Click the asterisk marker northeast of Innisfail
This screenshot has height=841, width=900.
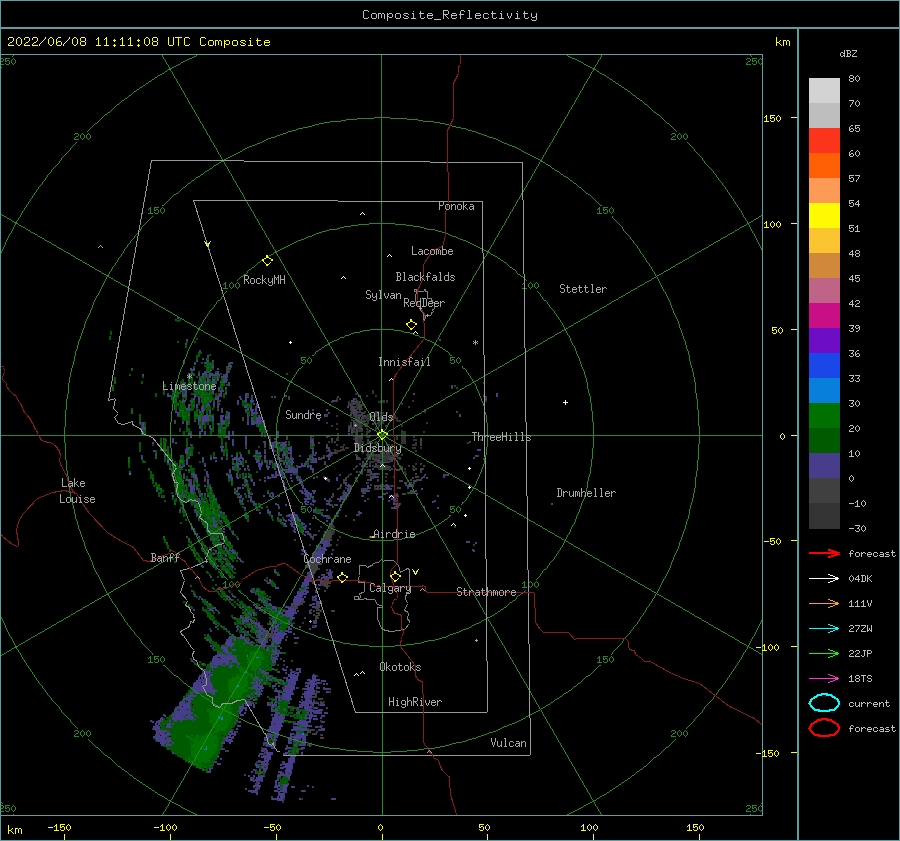(x=475, y=343)
